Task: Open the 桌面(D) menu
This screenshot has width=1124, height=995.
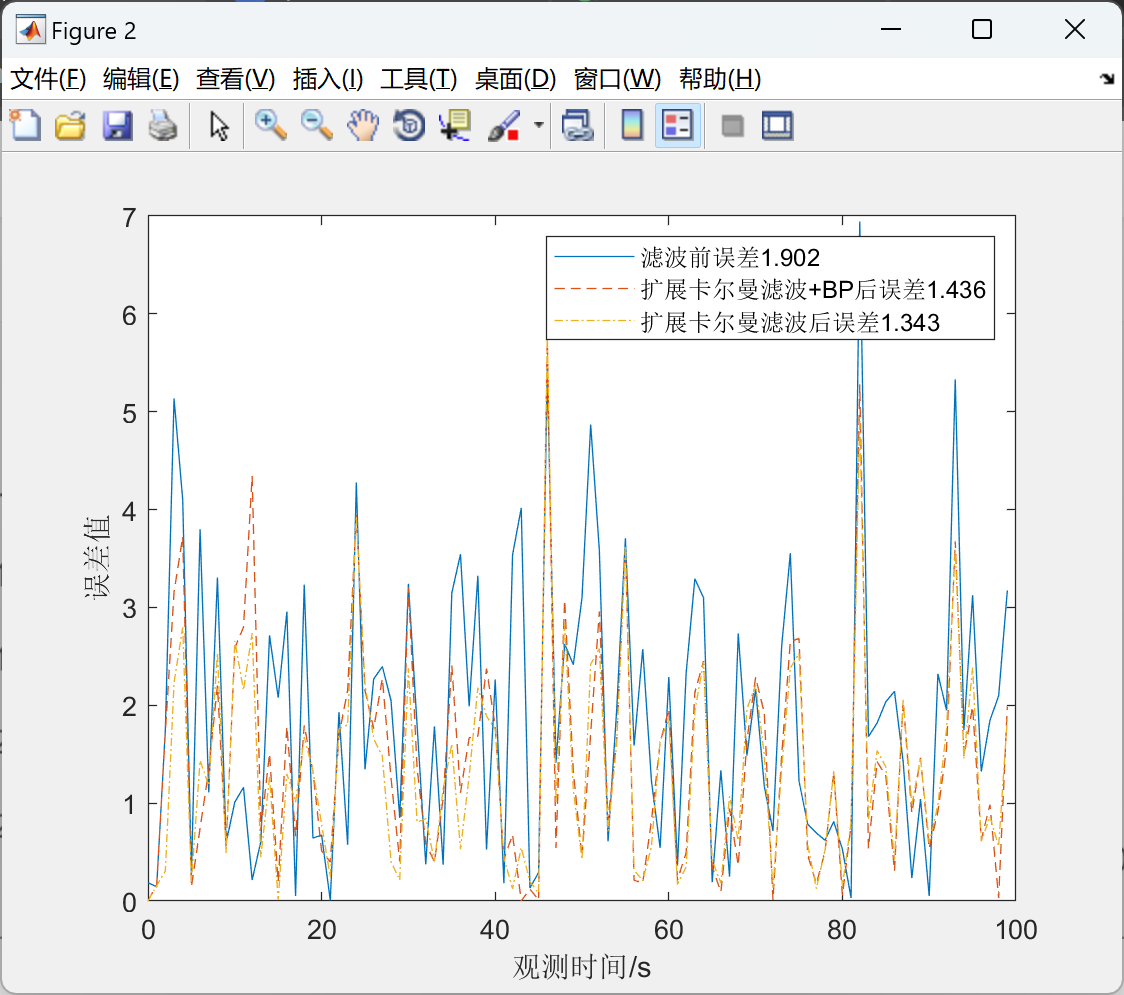Action: [x=515, y=79]
